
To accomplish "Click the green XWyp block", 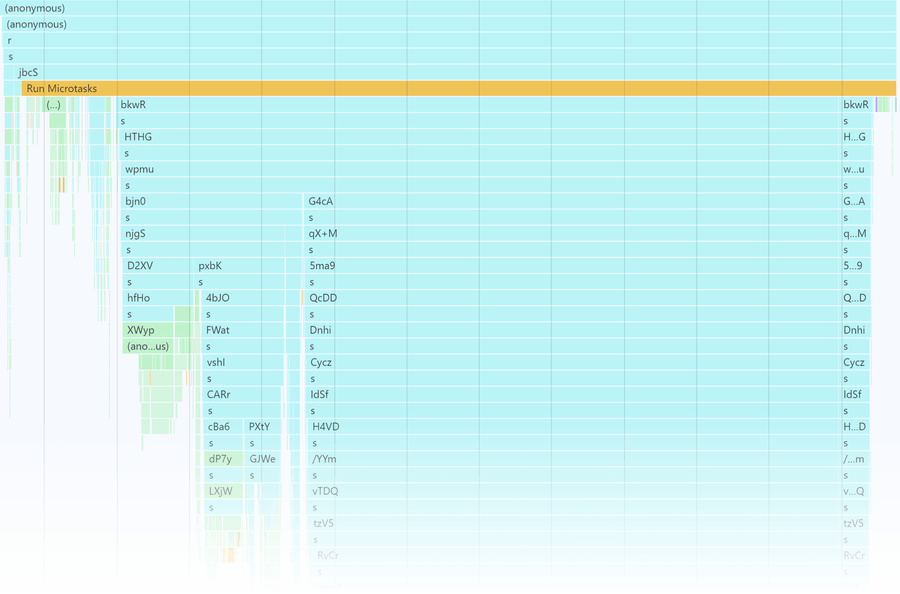I will [148, 330].
